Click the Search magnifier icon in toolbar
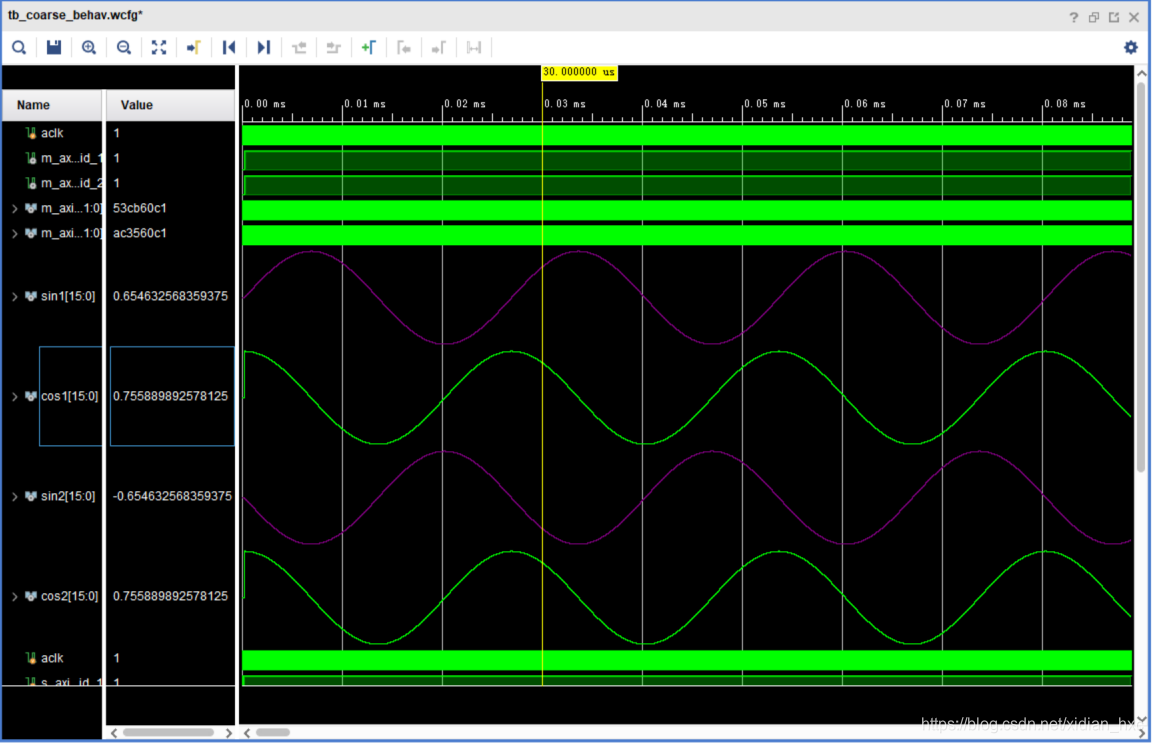Screen dimensions: 1153x743 click(x=19, y=48)
